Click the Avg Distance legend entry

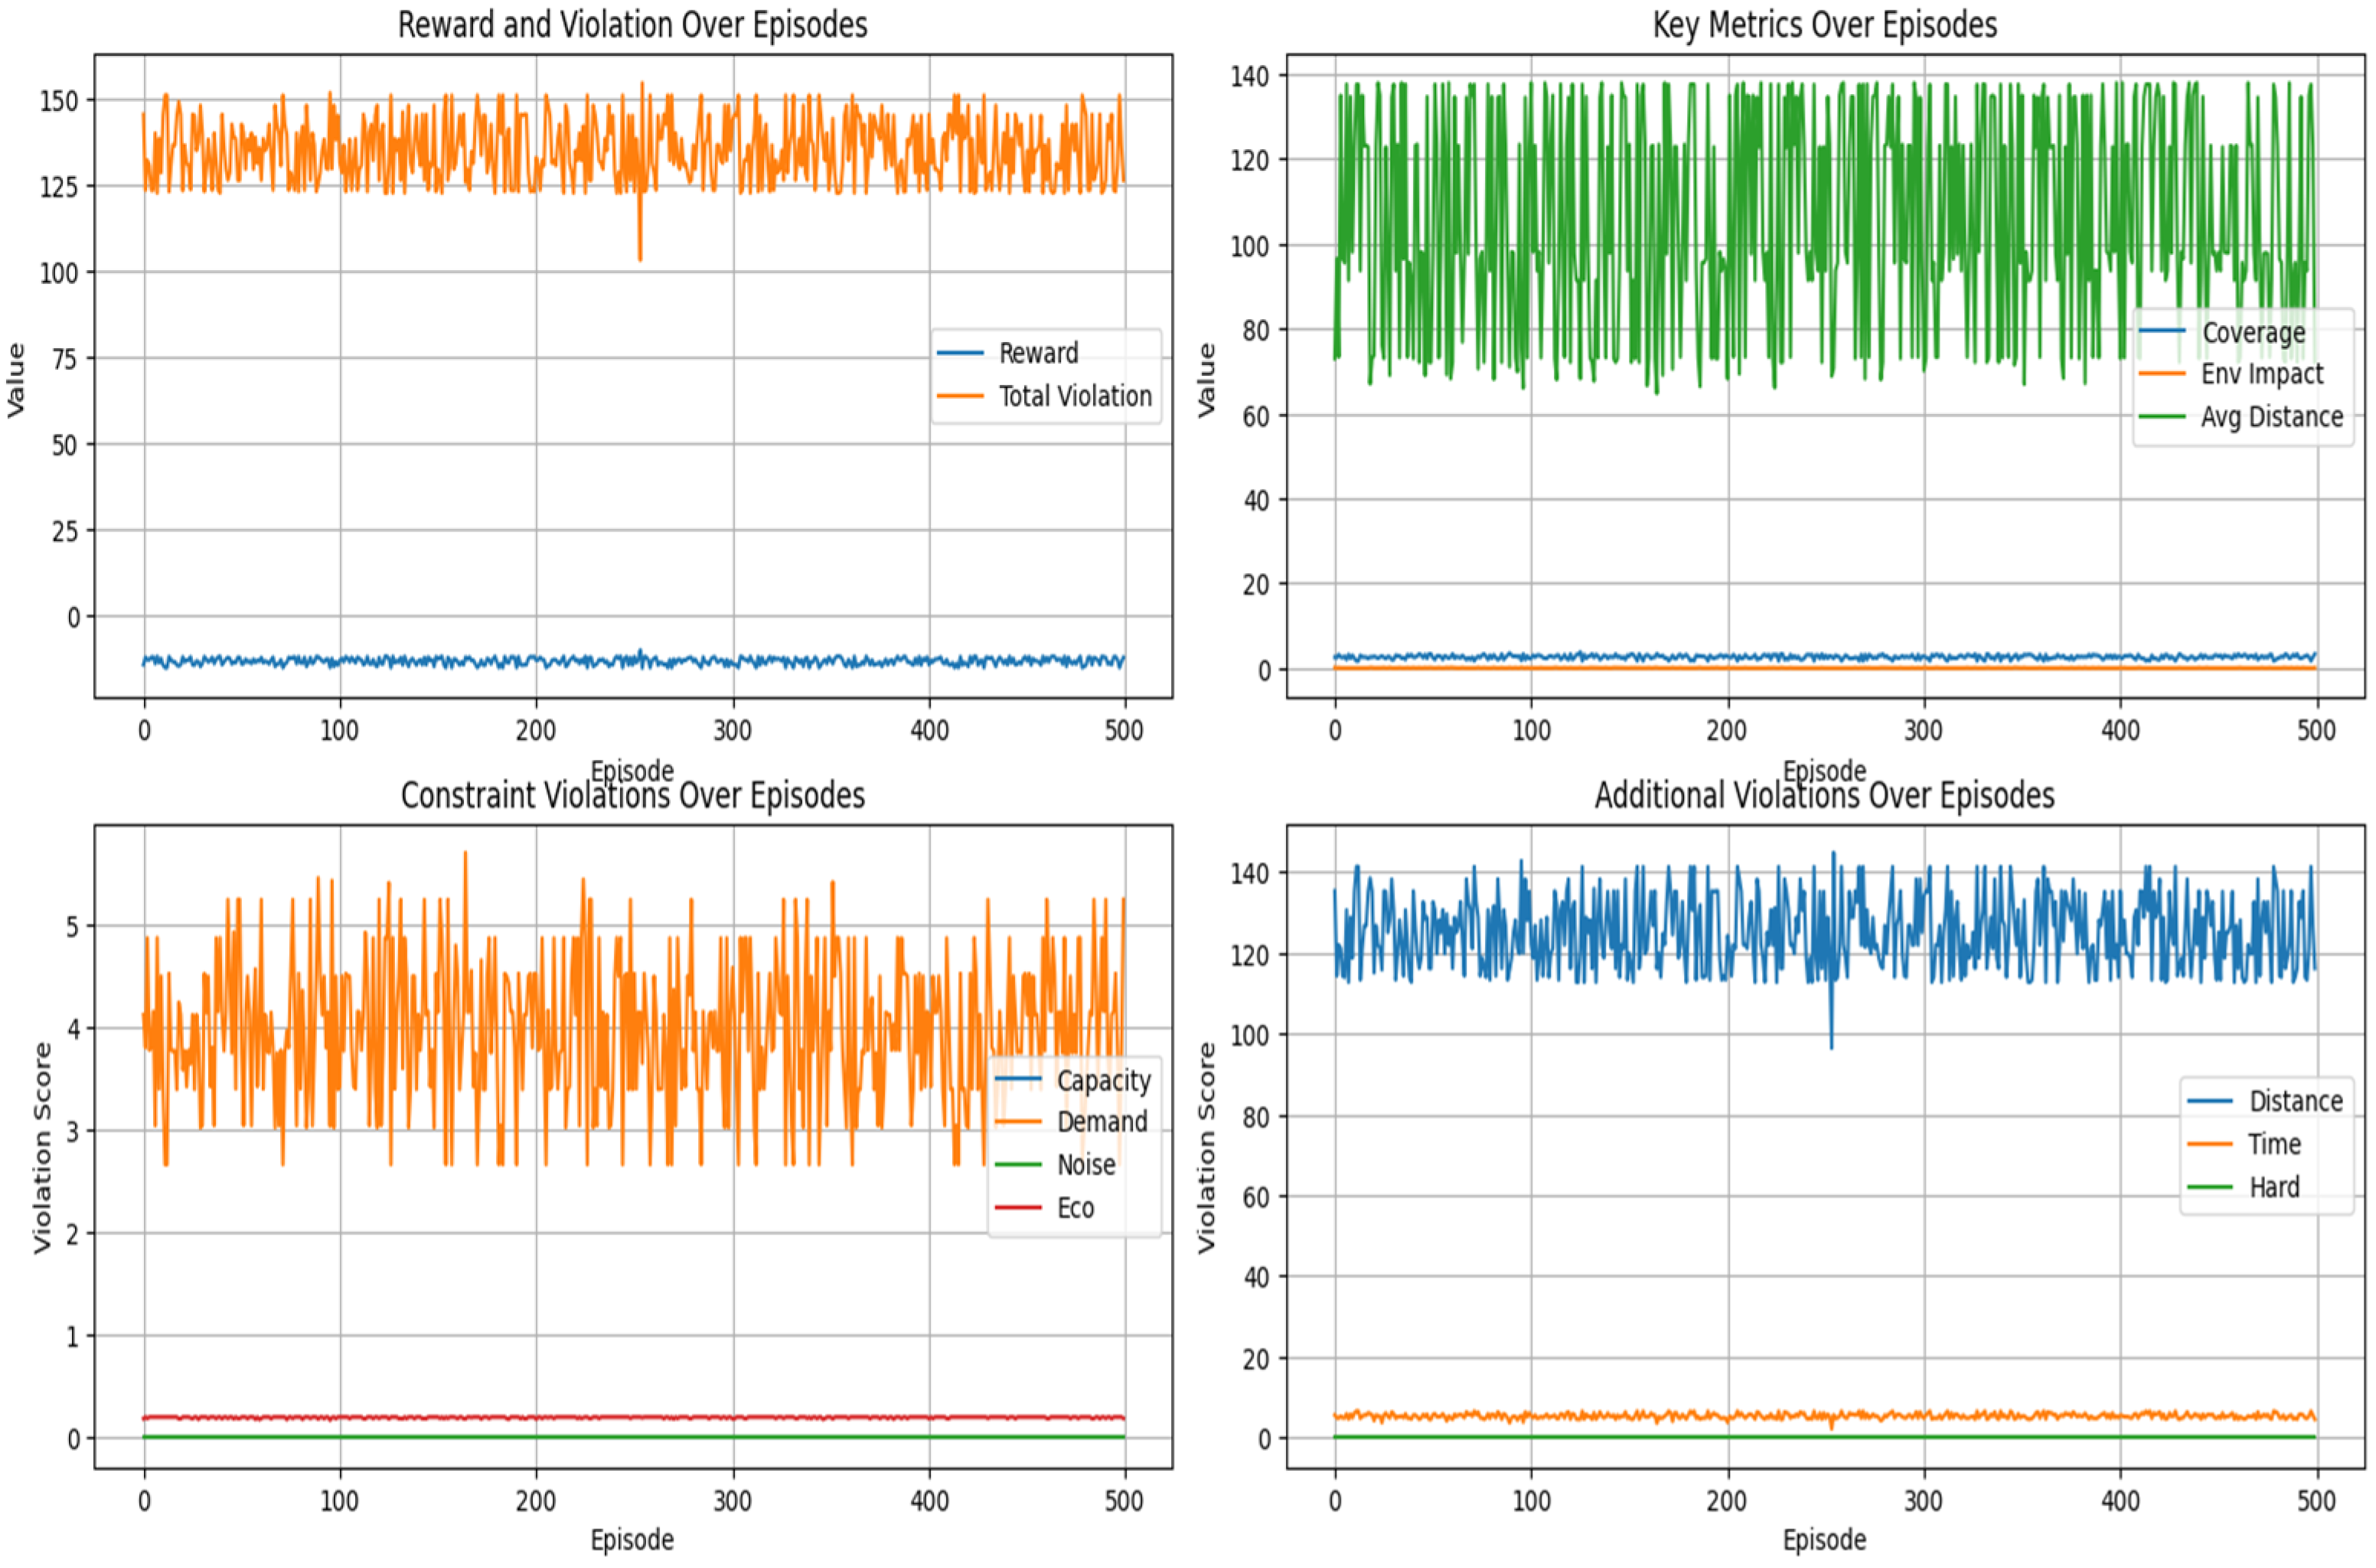tap(2271, 417)
